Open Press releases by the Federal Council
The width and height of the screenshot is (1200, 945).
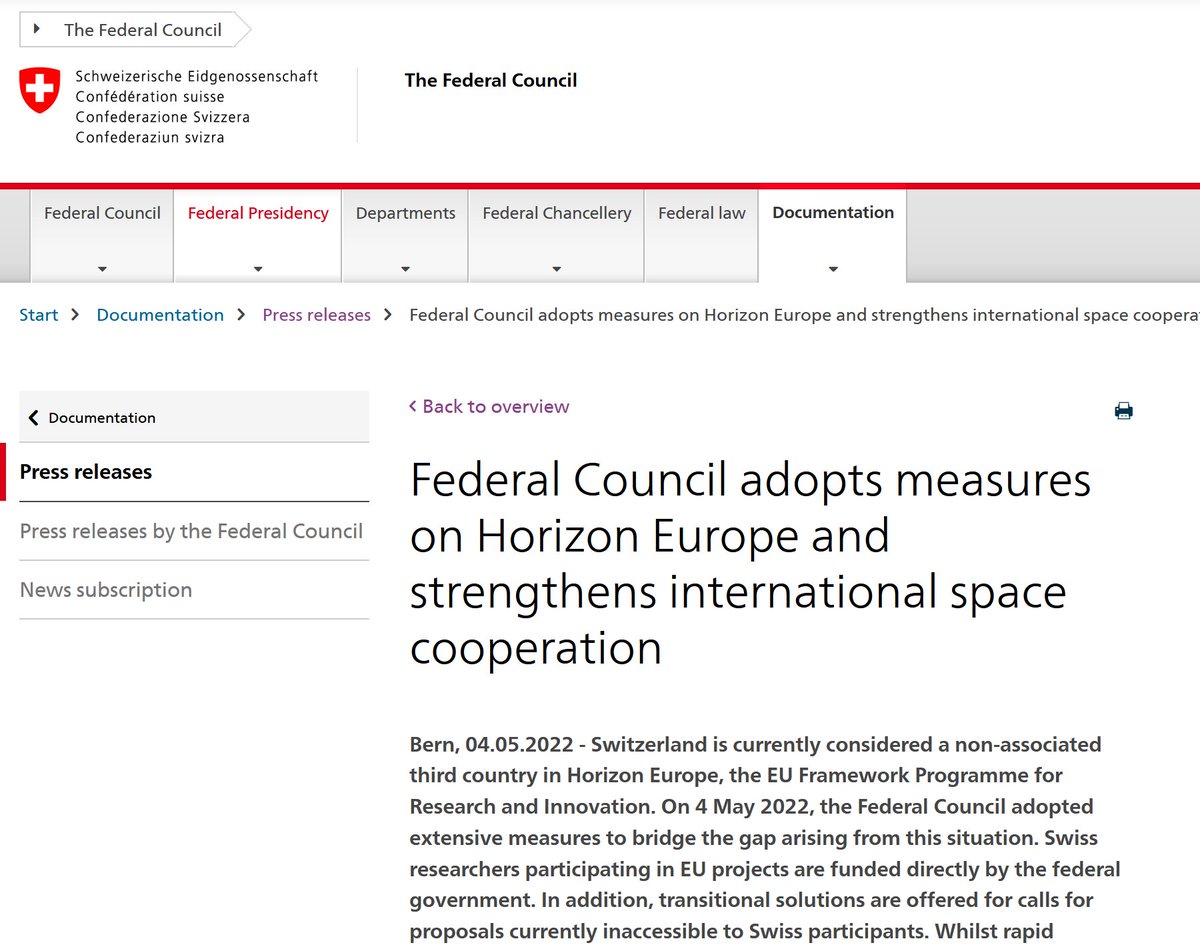tap(194, 531)
